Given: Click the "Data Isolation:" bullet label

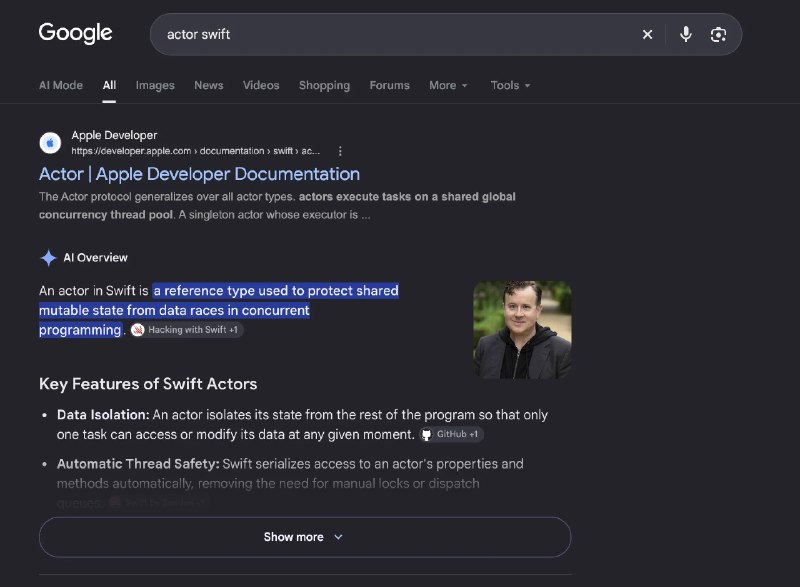Looking at the screenshot, I should (x=103, y=415).
